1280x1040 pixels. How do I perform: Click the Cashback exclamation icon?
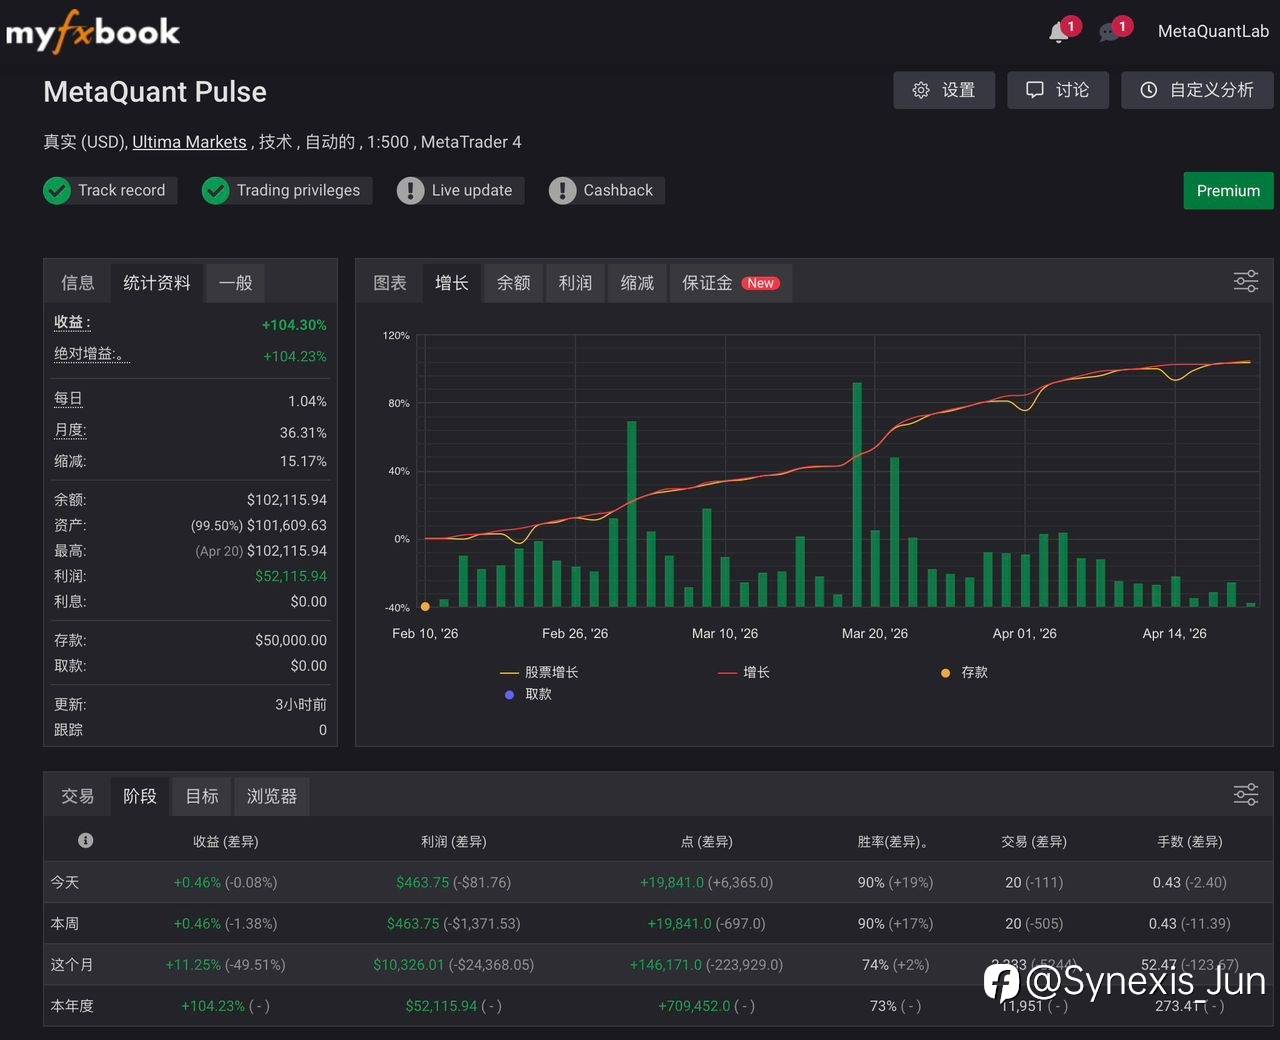click(x=562, y=190)
